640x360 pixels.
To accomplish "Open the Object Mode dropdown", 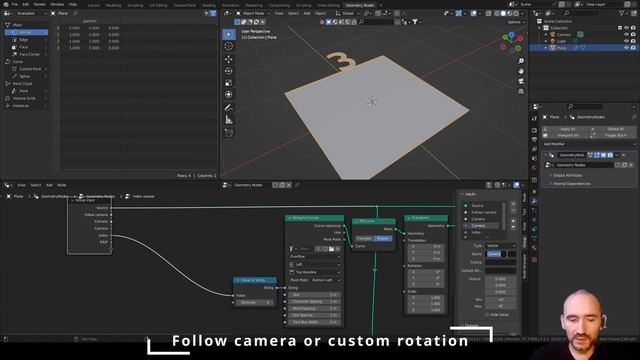I will pyautogui.click(x=253, y=13).
